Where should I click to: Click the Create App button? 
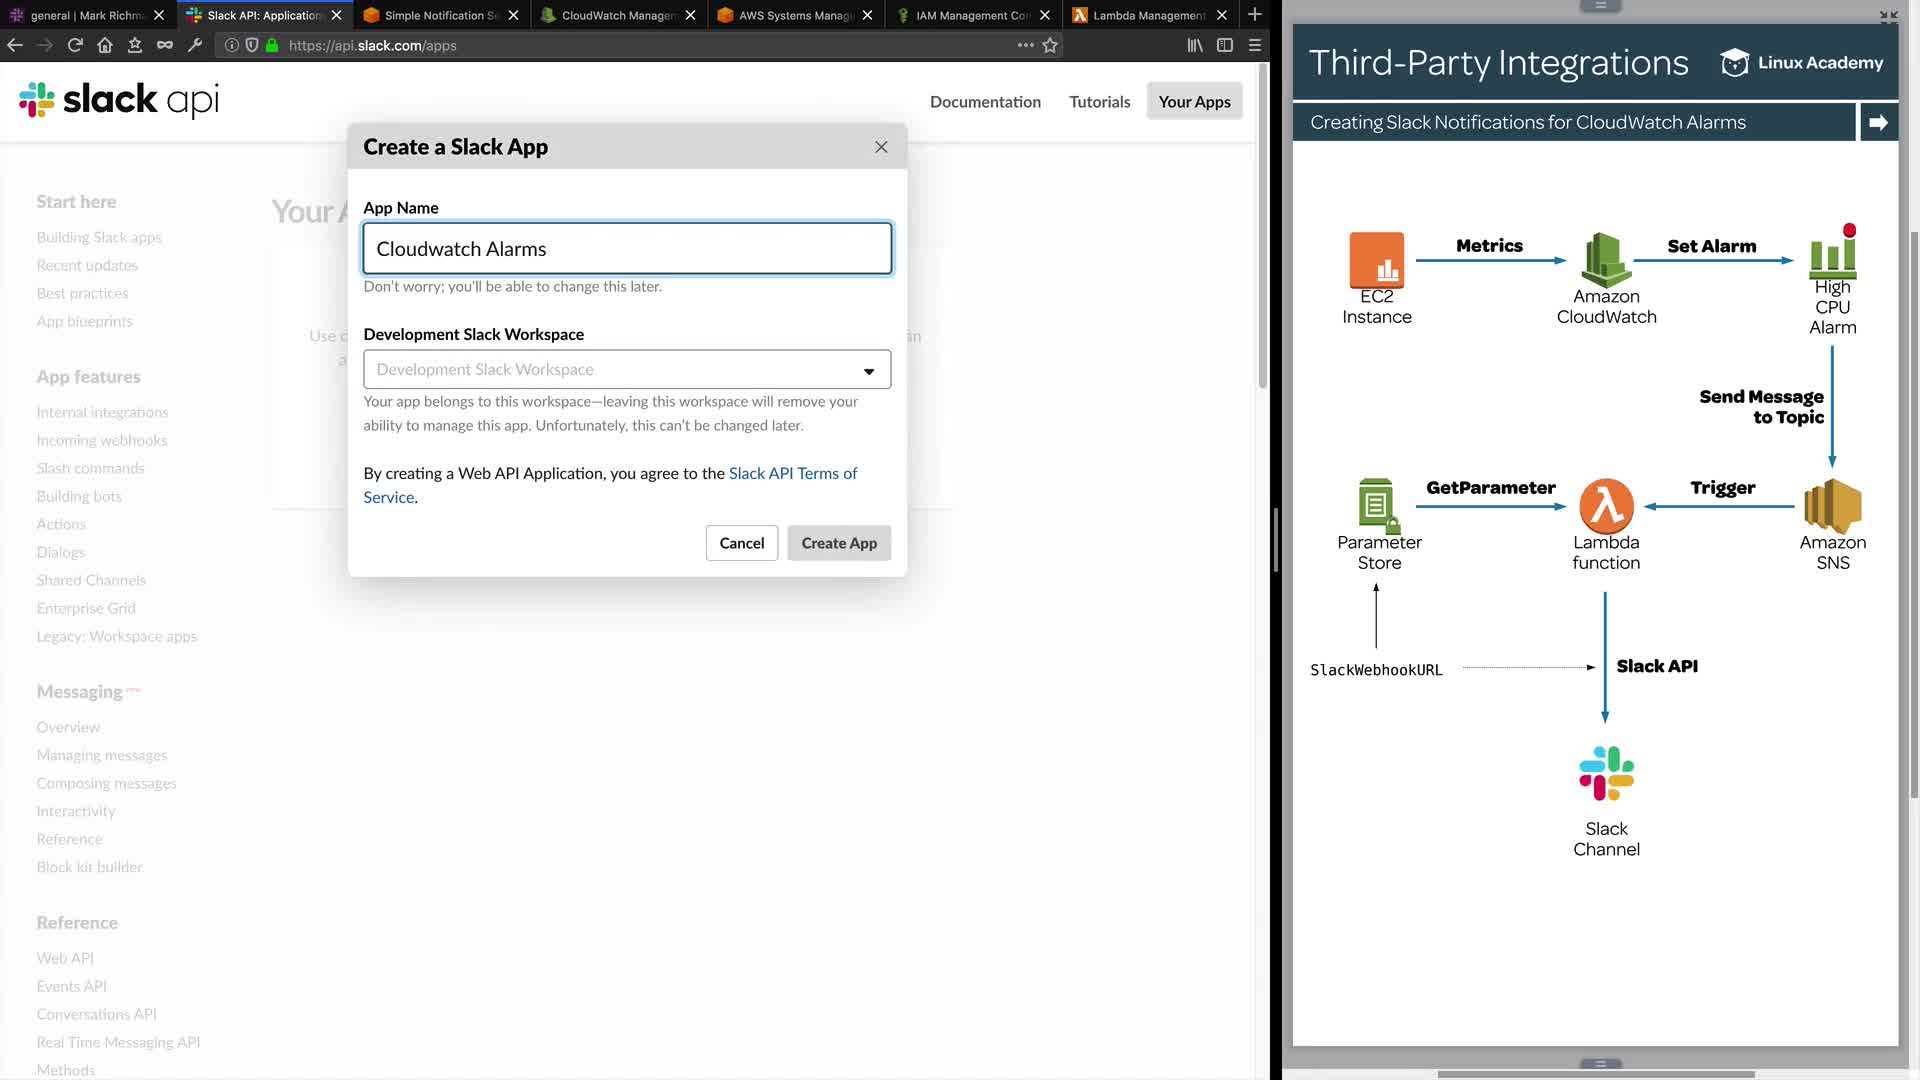(x=838, y=543)
